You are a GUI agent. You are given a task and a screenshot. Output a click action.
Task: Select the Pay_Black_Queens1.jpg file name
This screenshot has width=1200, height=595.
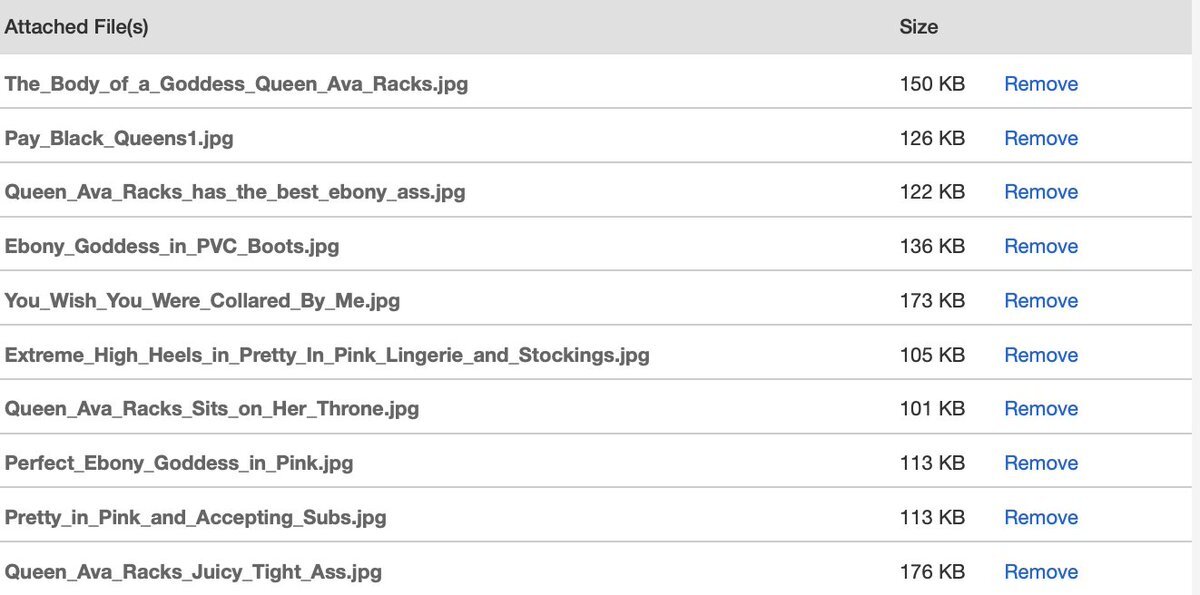click(x=119, y=138)
